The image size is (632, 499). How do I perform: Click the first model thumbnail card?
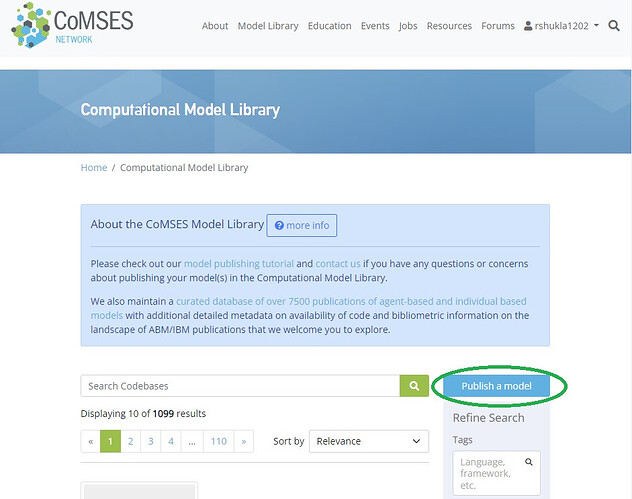click(139, 490)
